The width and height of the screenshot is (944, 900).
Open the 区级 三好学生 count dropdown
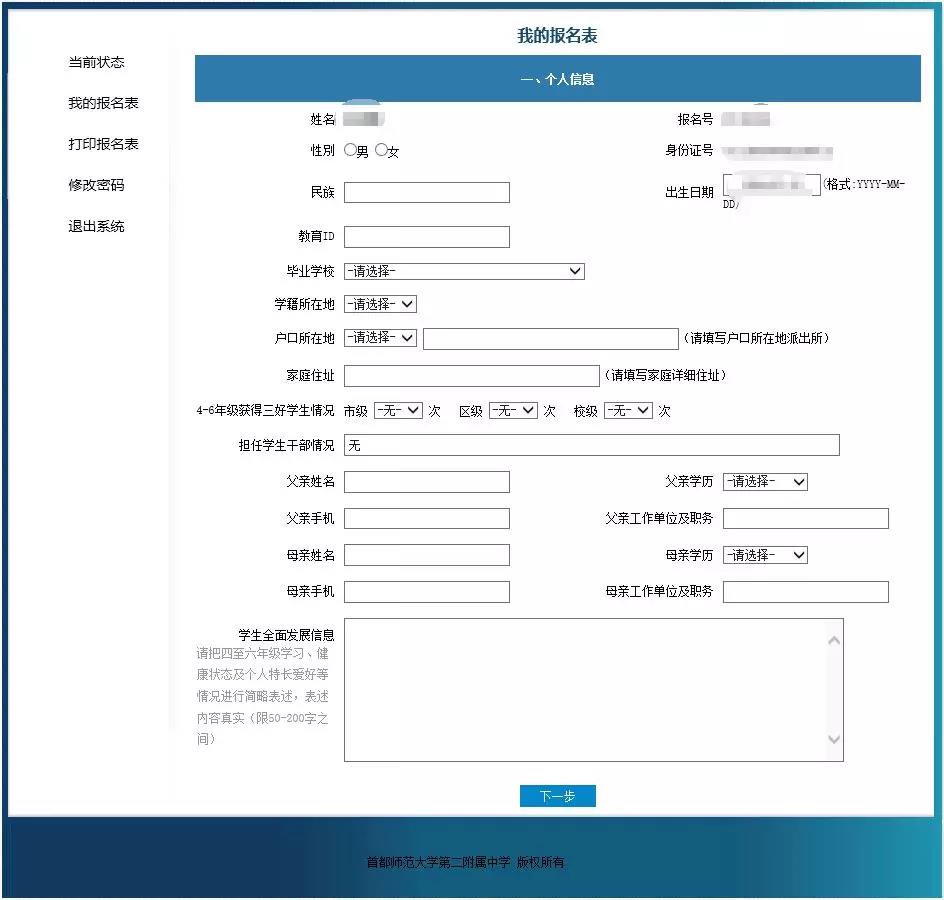click(513, 411)
